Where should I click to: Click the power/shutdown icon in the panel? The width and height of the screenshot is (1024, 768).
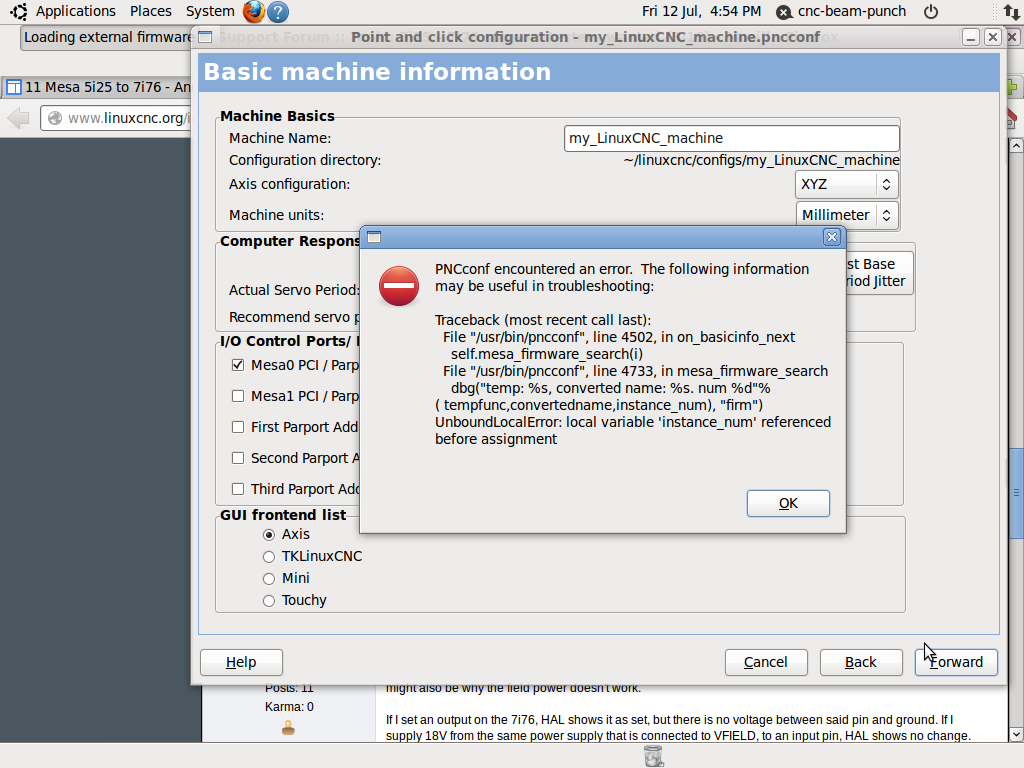(931, 11)
